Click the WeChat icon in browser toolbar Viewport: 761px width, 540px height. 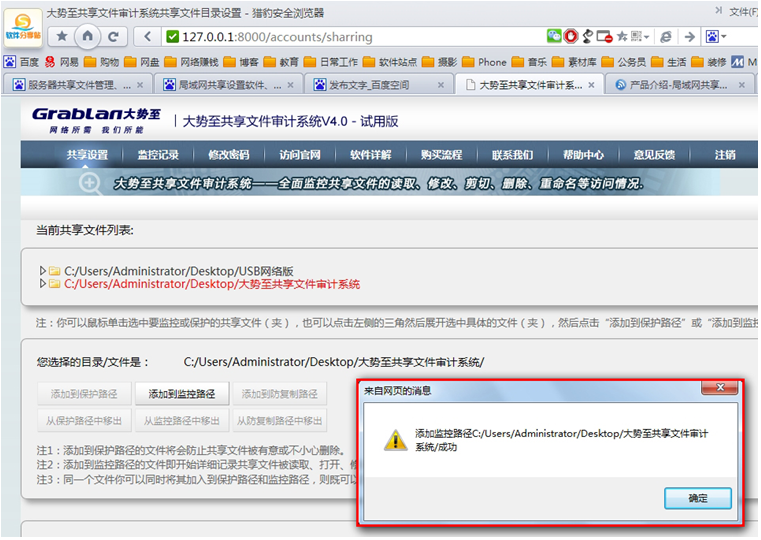pyautogui.click(x=553, y=36)
